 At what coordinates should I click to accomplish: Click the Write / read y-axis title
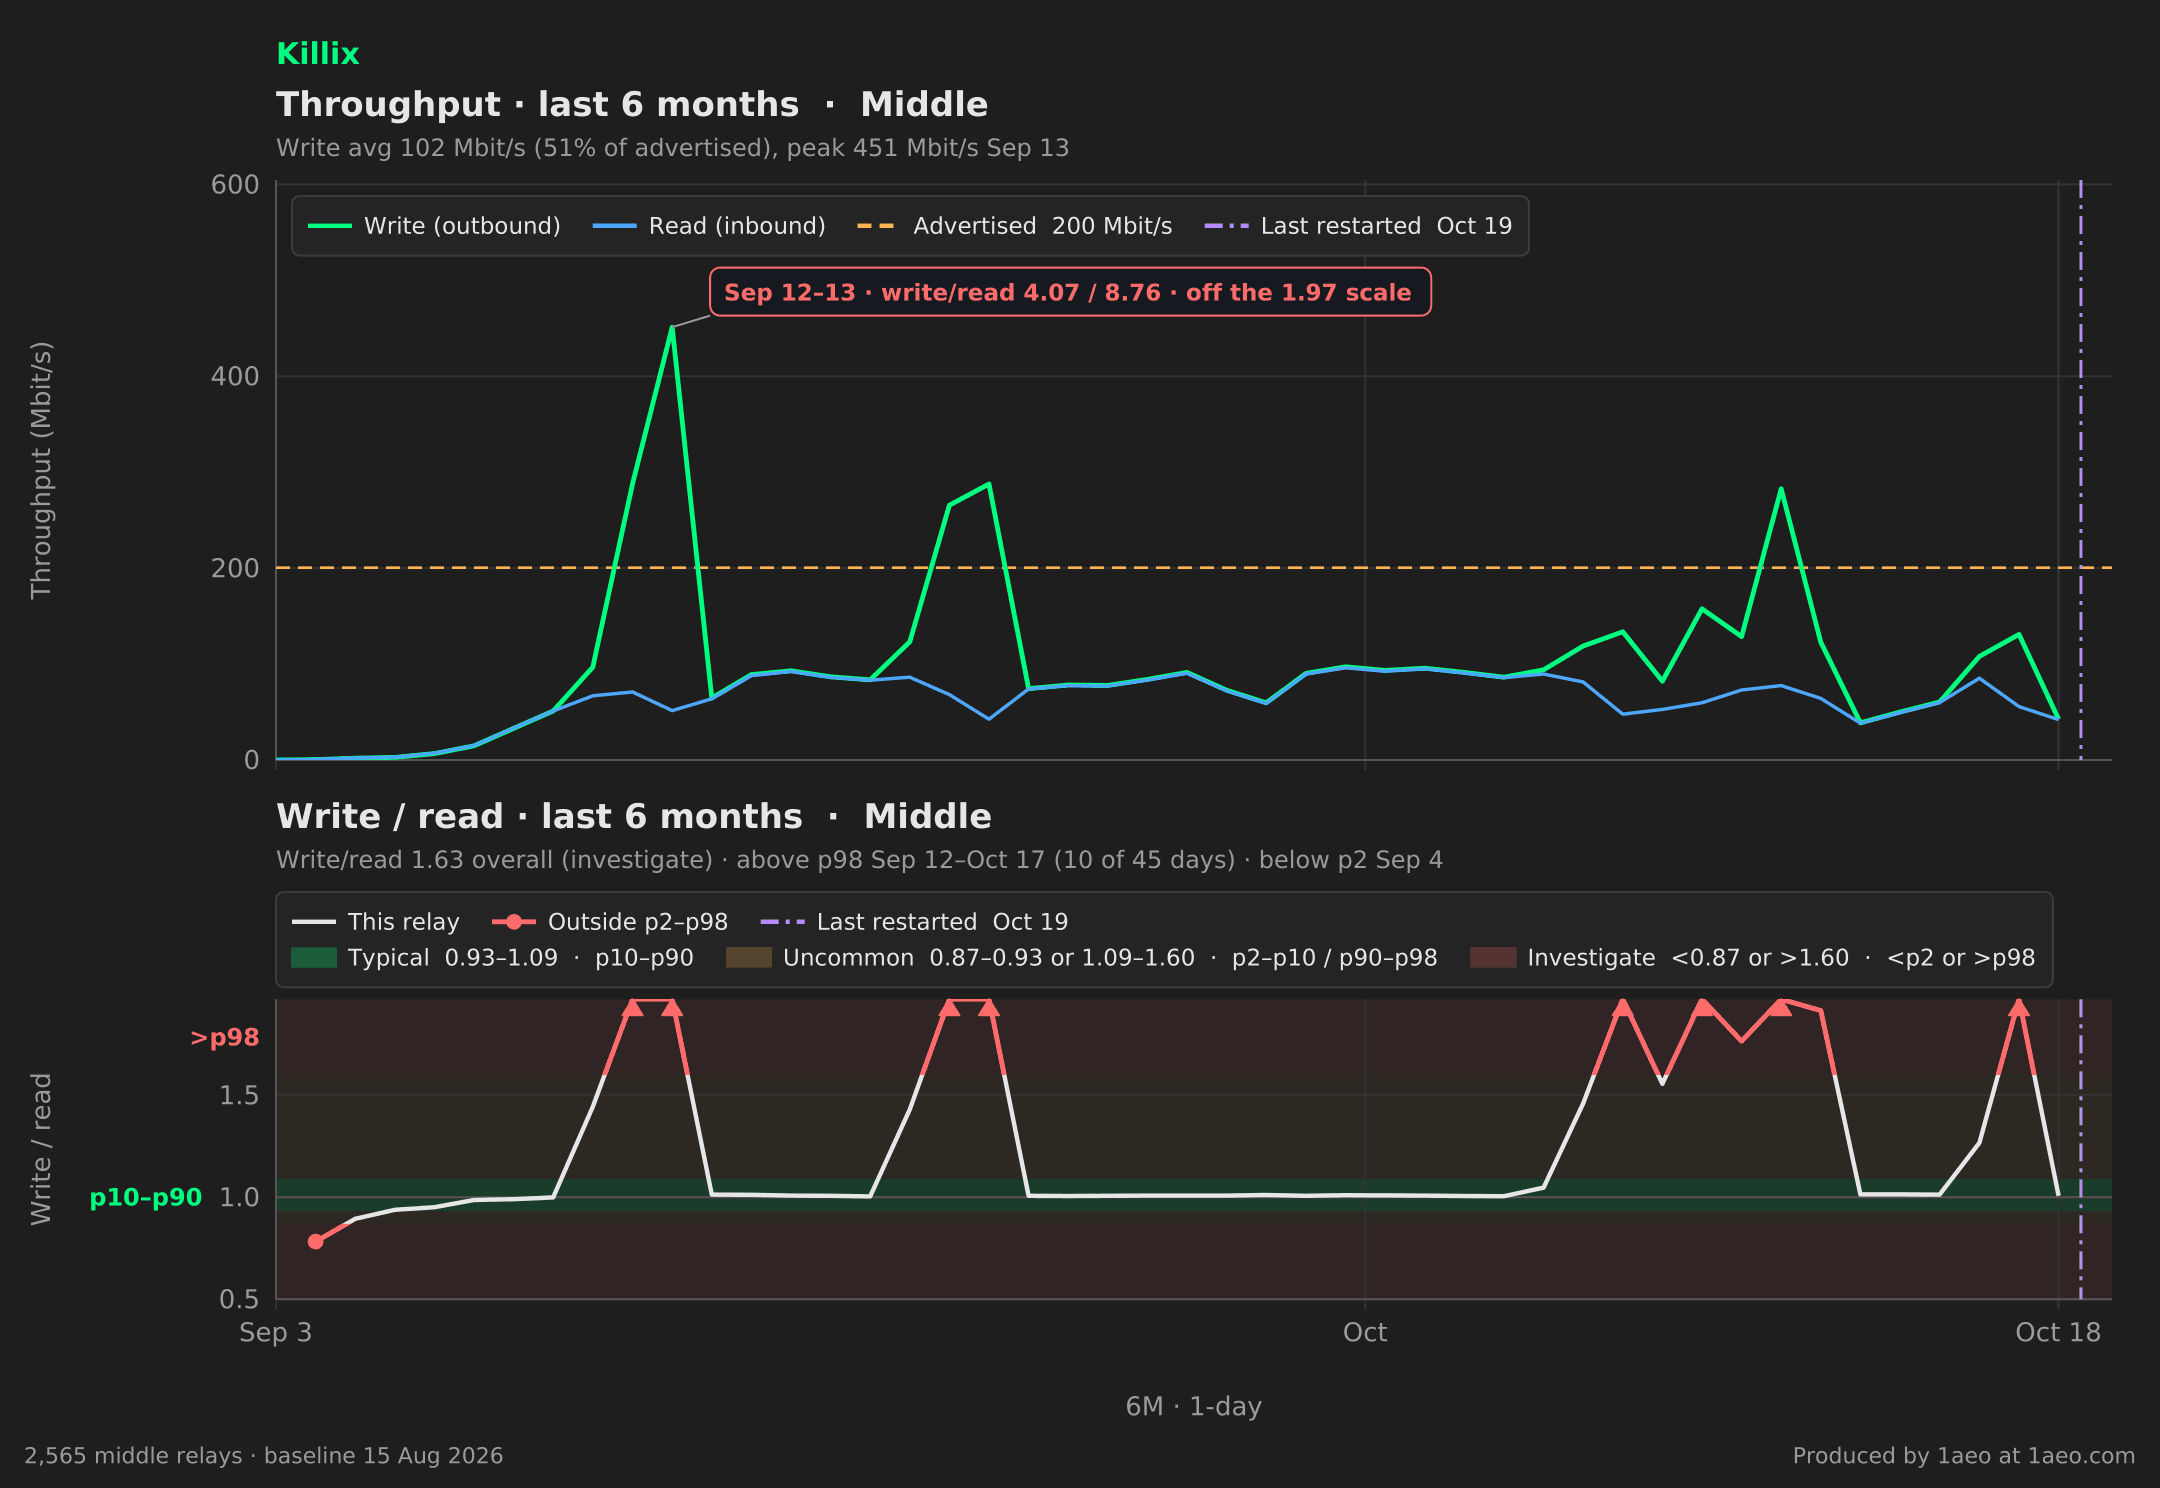point(41,1149)
